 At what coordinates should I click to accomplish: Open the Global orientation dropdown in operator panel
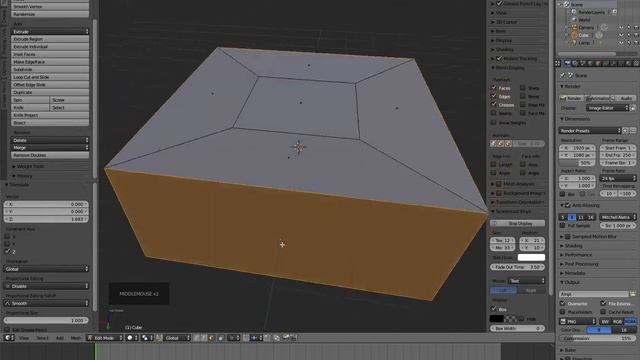(x=46, y=269)
